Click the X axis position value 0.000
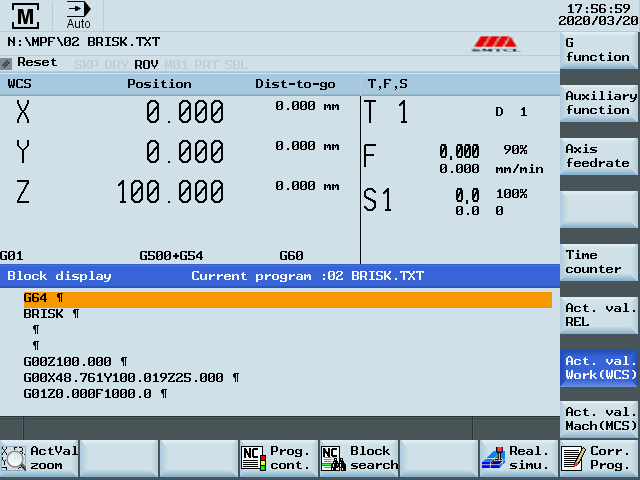The width and height of the screenshot is (640, 480). click(x=185, y=112)
